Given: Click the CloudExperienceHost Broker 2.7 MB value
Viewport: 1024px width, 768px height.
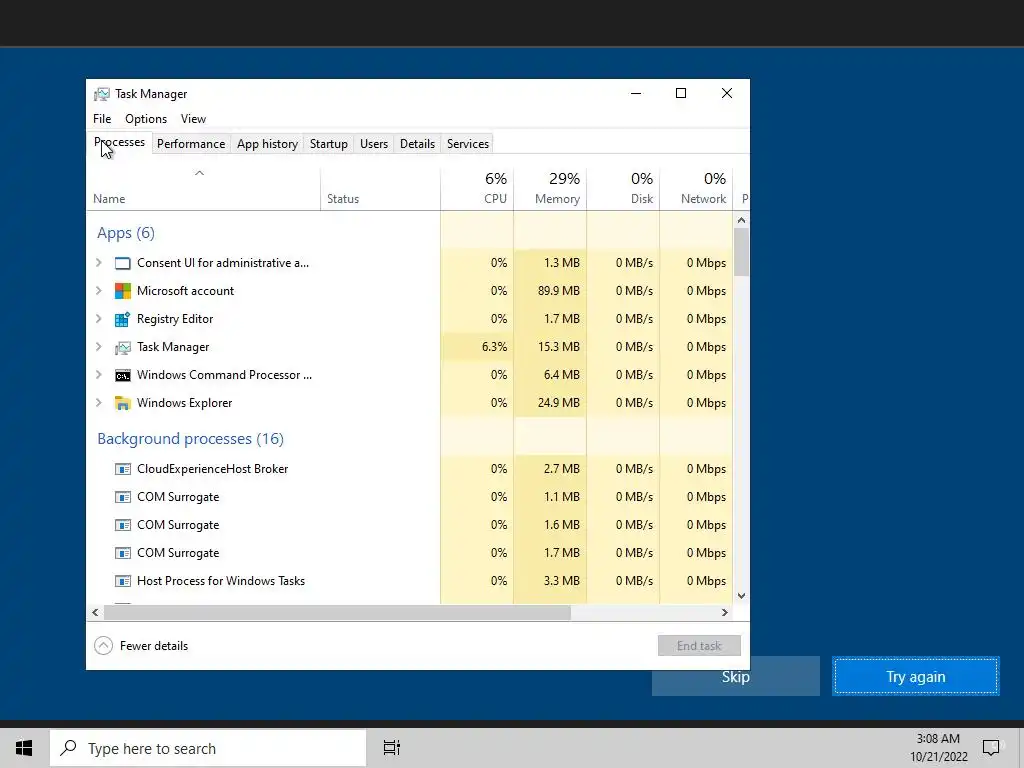Looking at the screenshot, I should click(561, 469).
